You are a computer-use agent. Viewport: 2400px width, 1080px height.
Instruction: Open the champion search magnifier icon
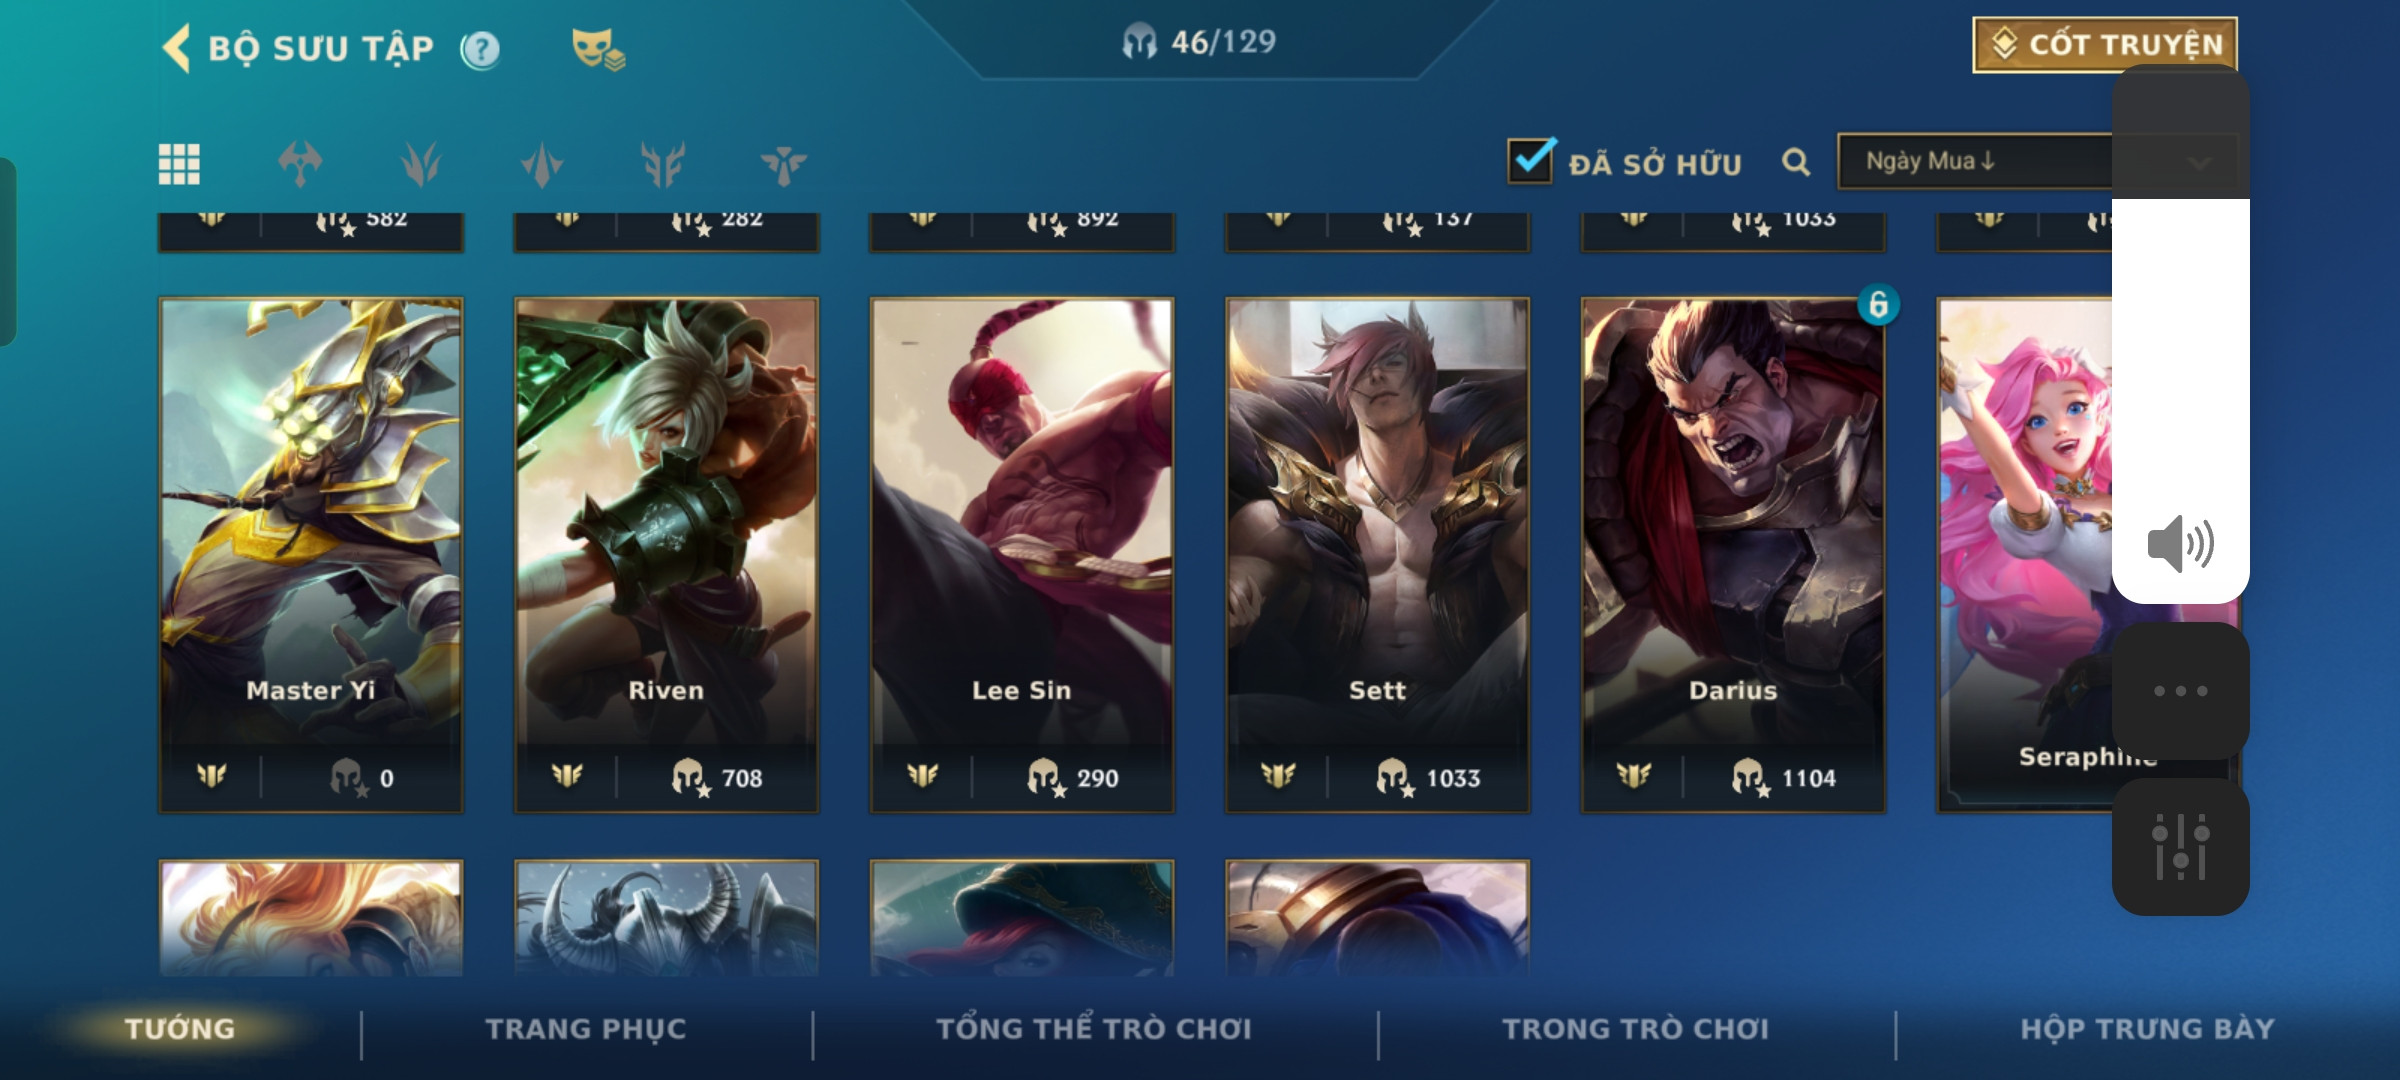(x=1796, y=162)
